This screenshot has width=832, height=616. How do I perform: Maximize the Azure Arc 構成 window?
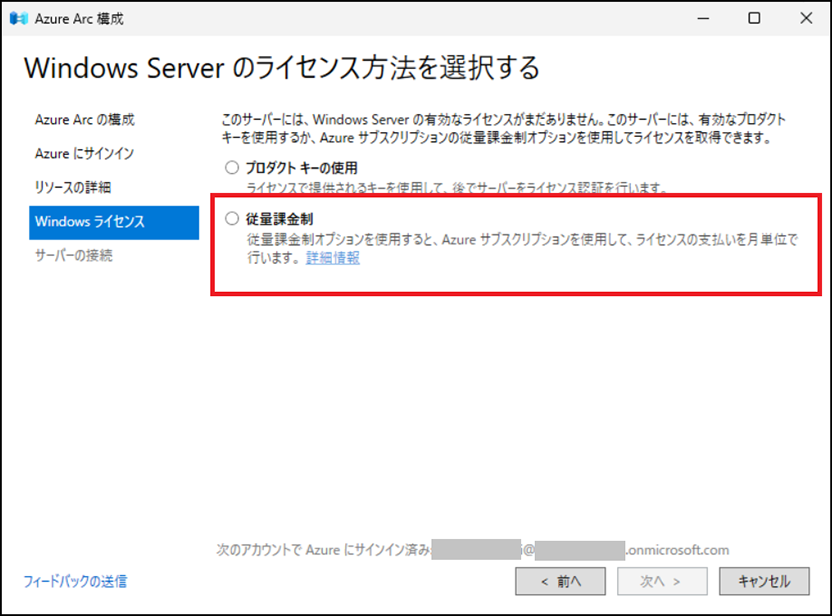[754, 19]
